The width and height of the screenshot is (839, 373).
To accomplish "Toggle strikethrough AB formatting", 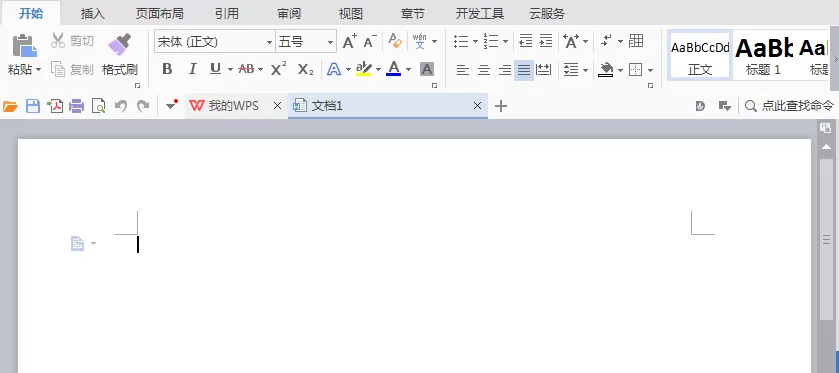I will point(246,69).
